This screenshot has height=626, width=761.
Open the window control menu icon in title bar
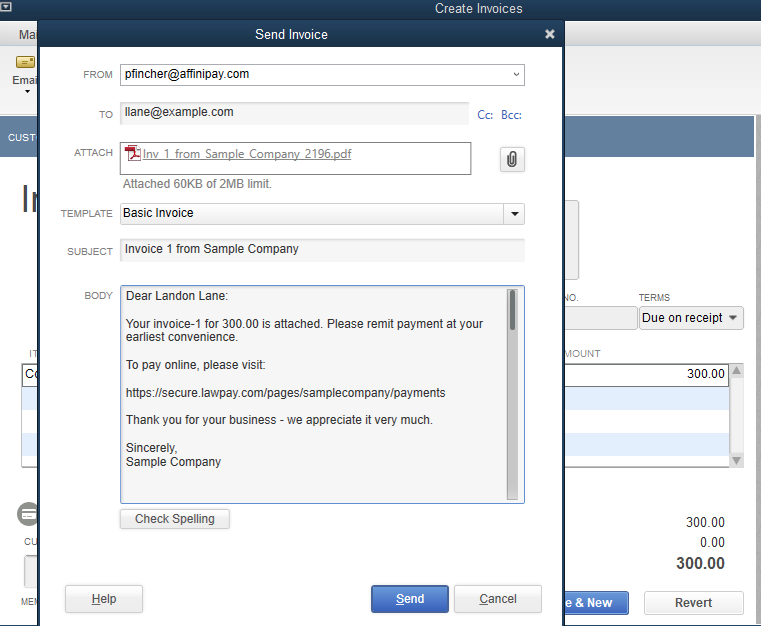pyautogui.click(x=6, y=8)
